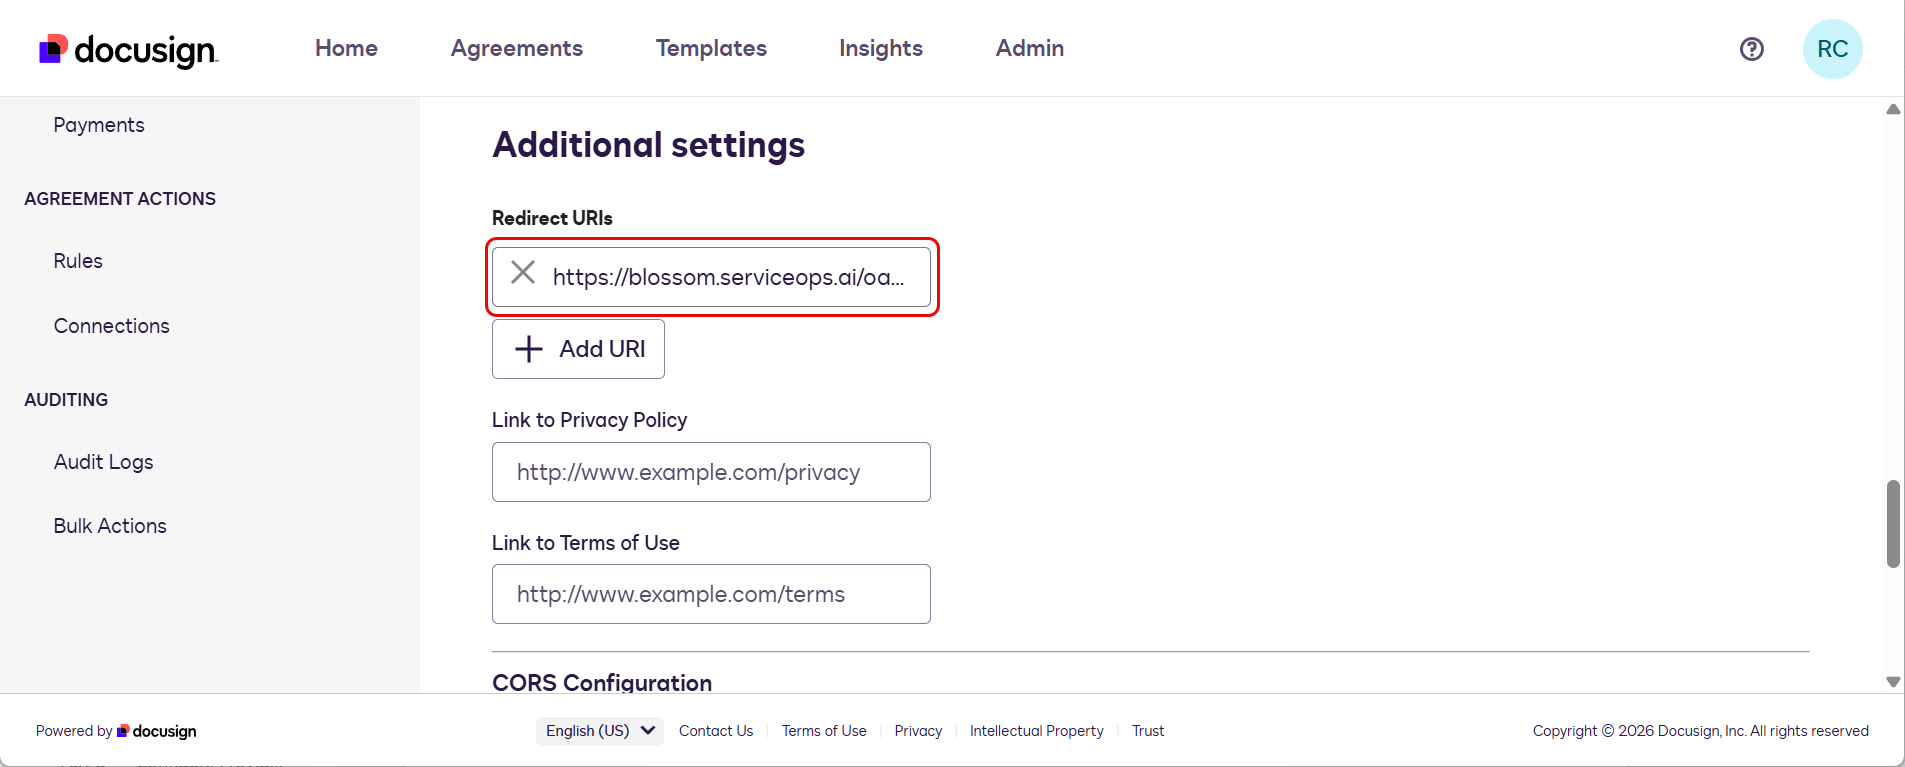Go to the Home tab
Image resolution: width=1905 pixels, height=767 pixels.
tap(346, 48)
